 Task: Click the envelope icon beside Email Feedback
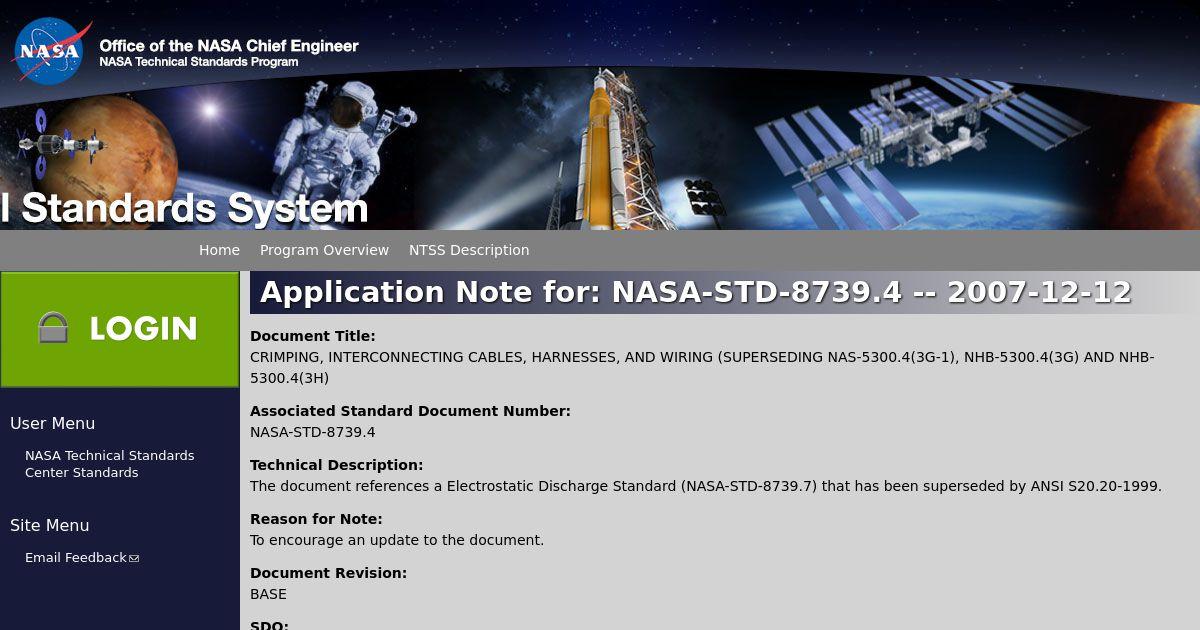134,558
